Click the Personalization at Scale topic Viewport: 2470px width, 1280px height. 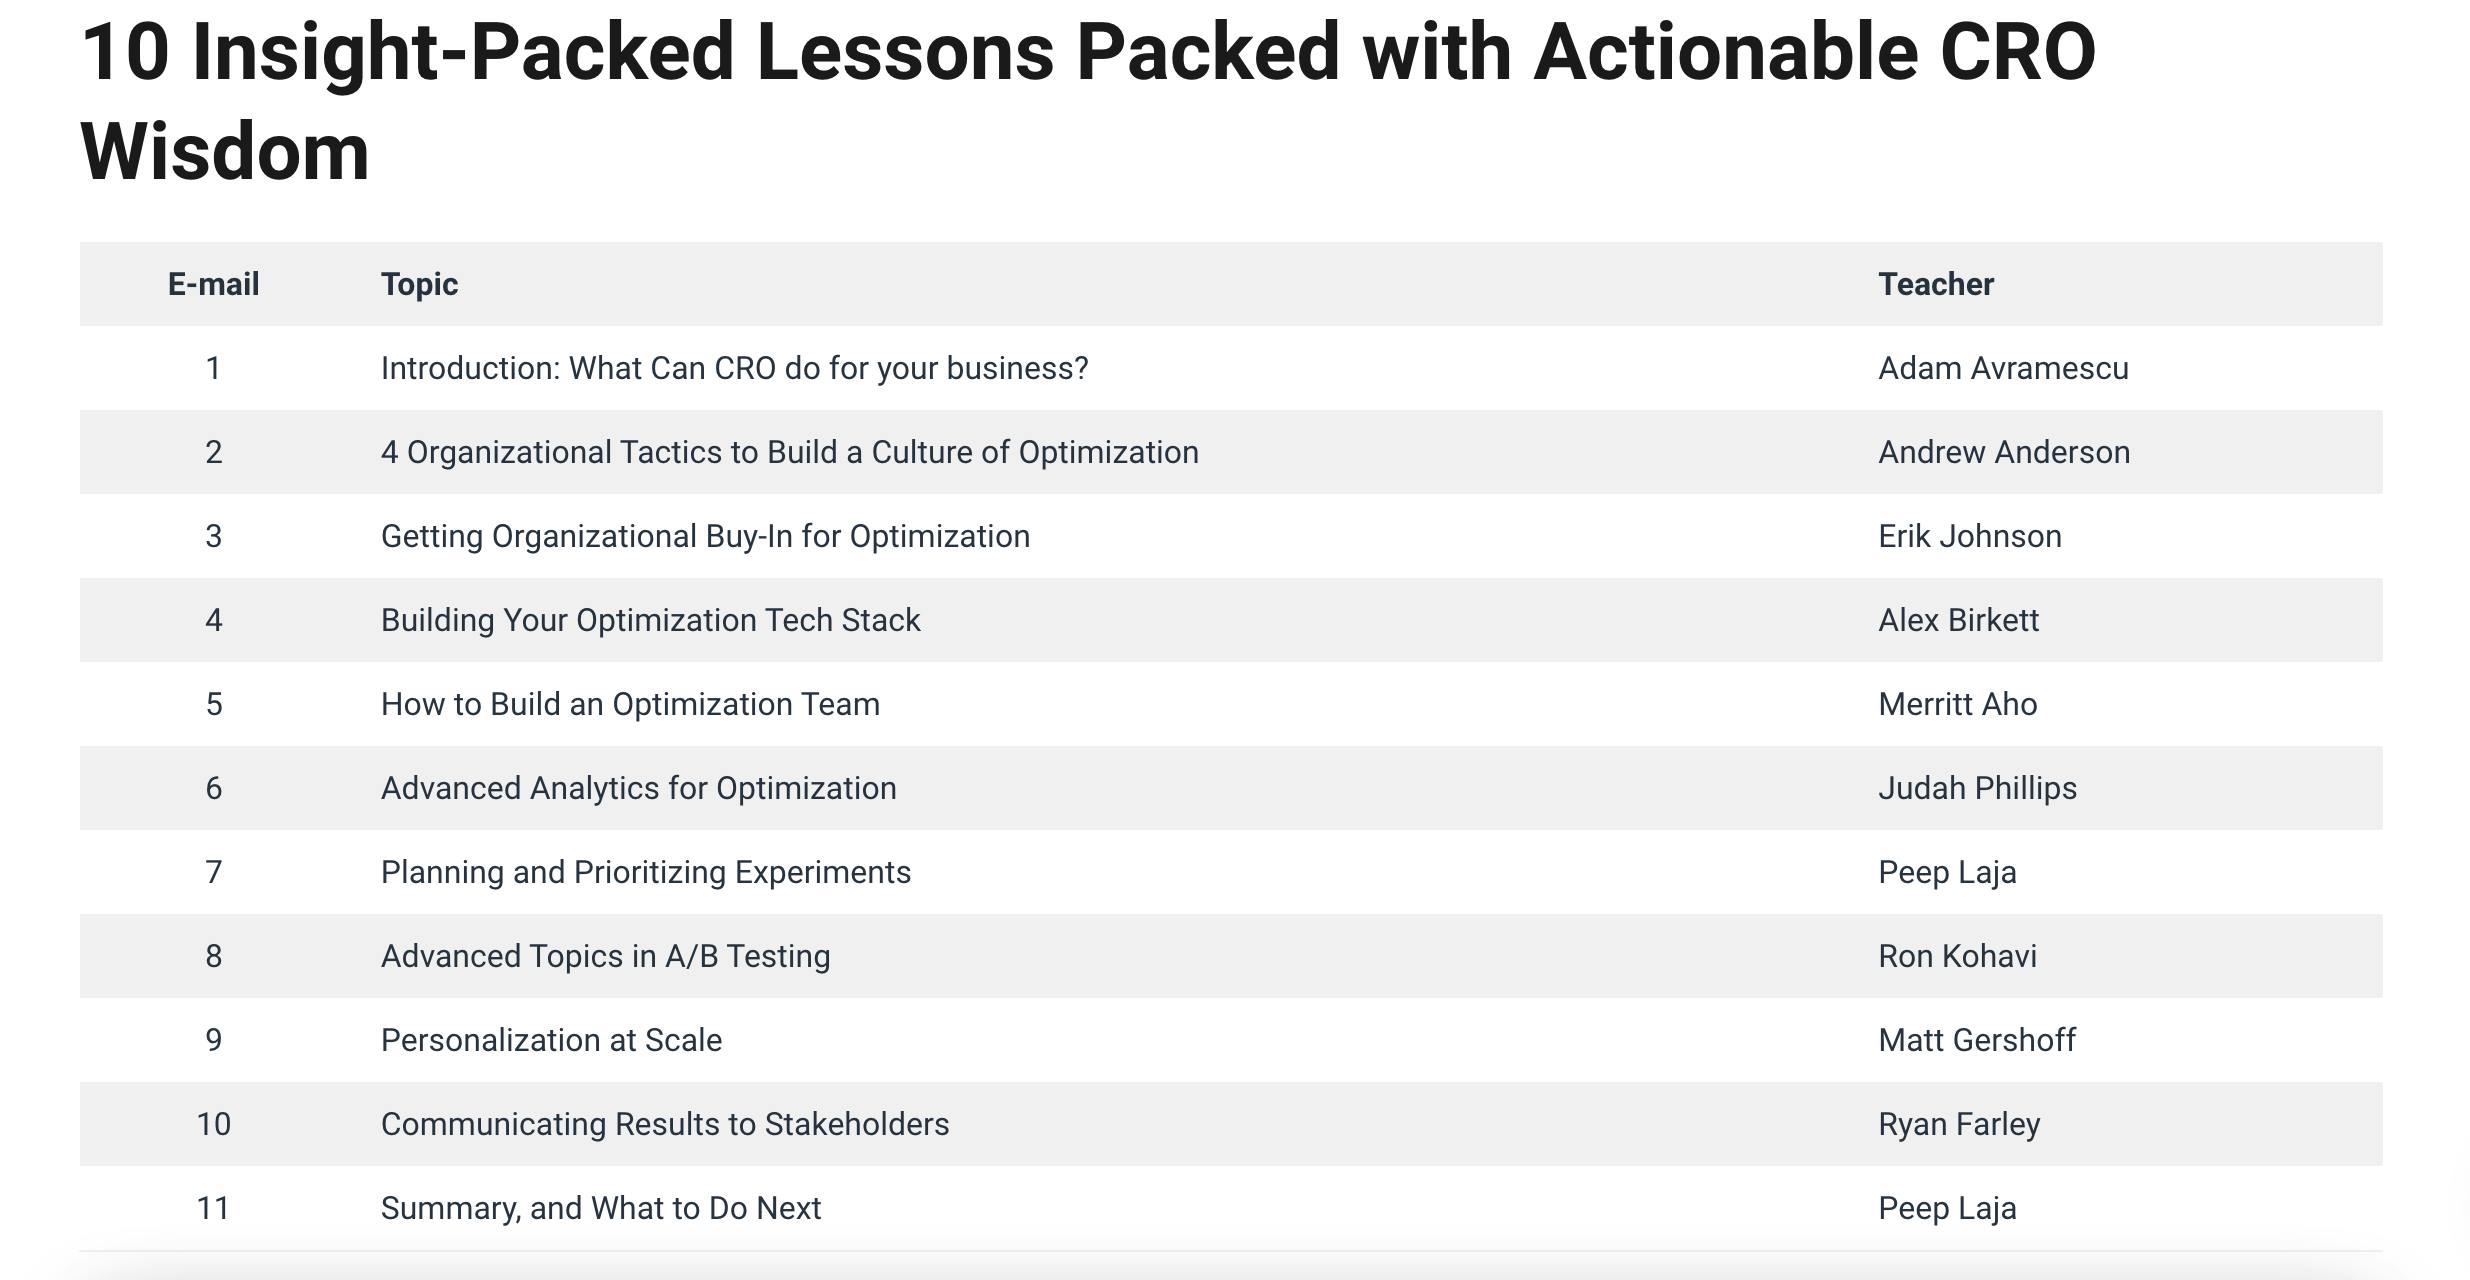click(x=551, y=1040)
